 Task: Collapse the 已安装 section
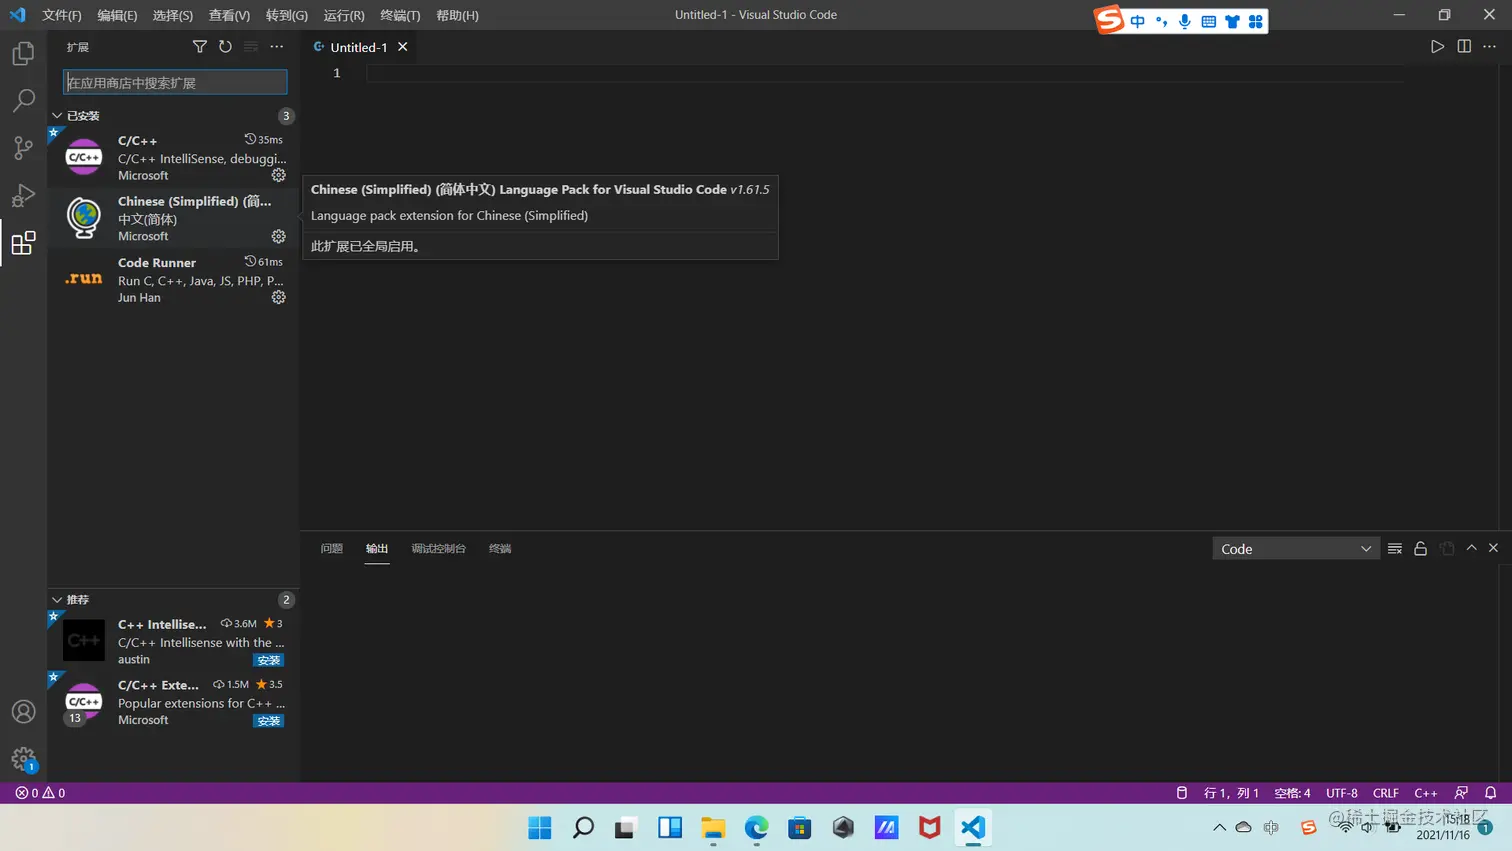[175, 116]
